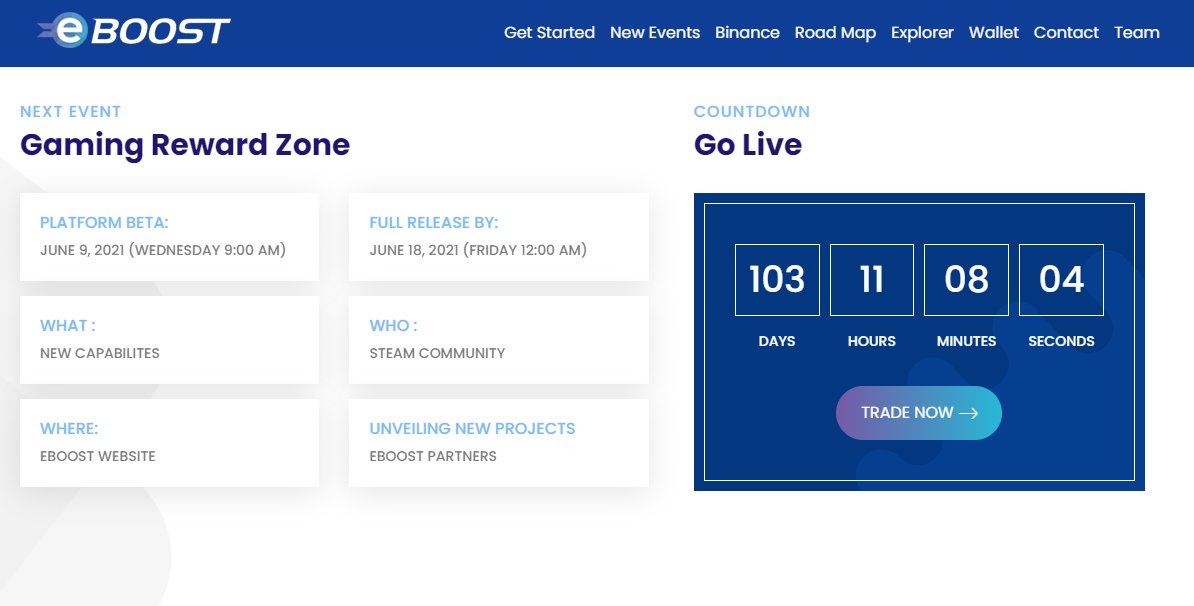Go to New Events page
1194x606 pixels.
[x=655, y=33]
